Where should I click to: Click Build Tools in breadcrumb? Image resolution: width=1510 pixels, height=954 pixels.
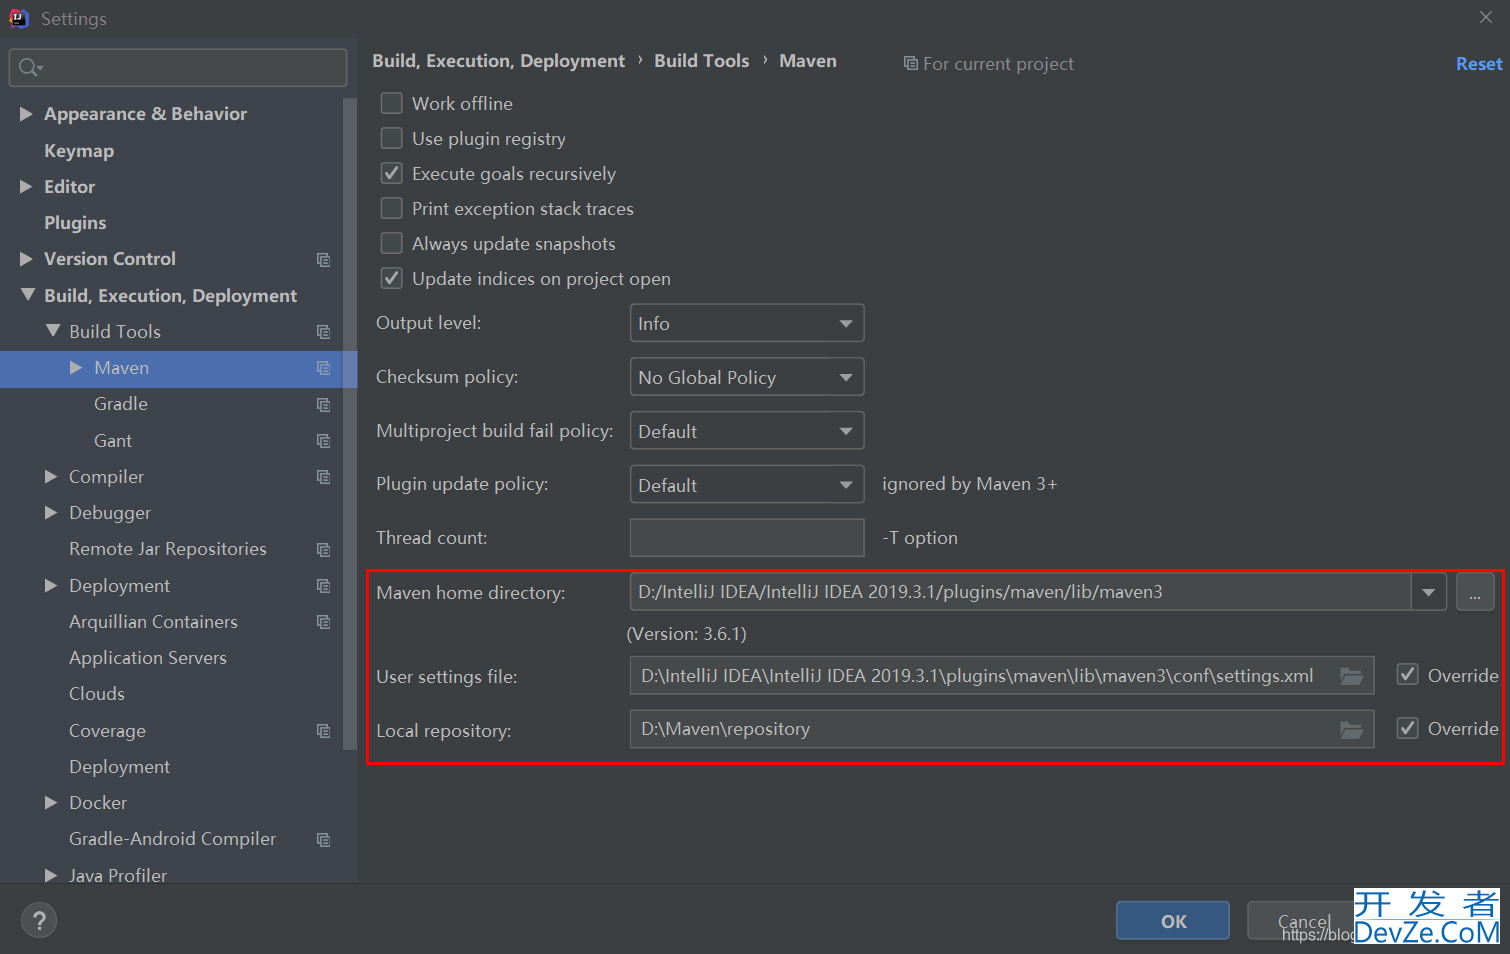coord(702,61)
